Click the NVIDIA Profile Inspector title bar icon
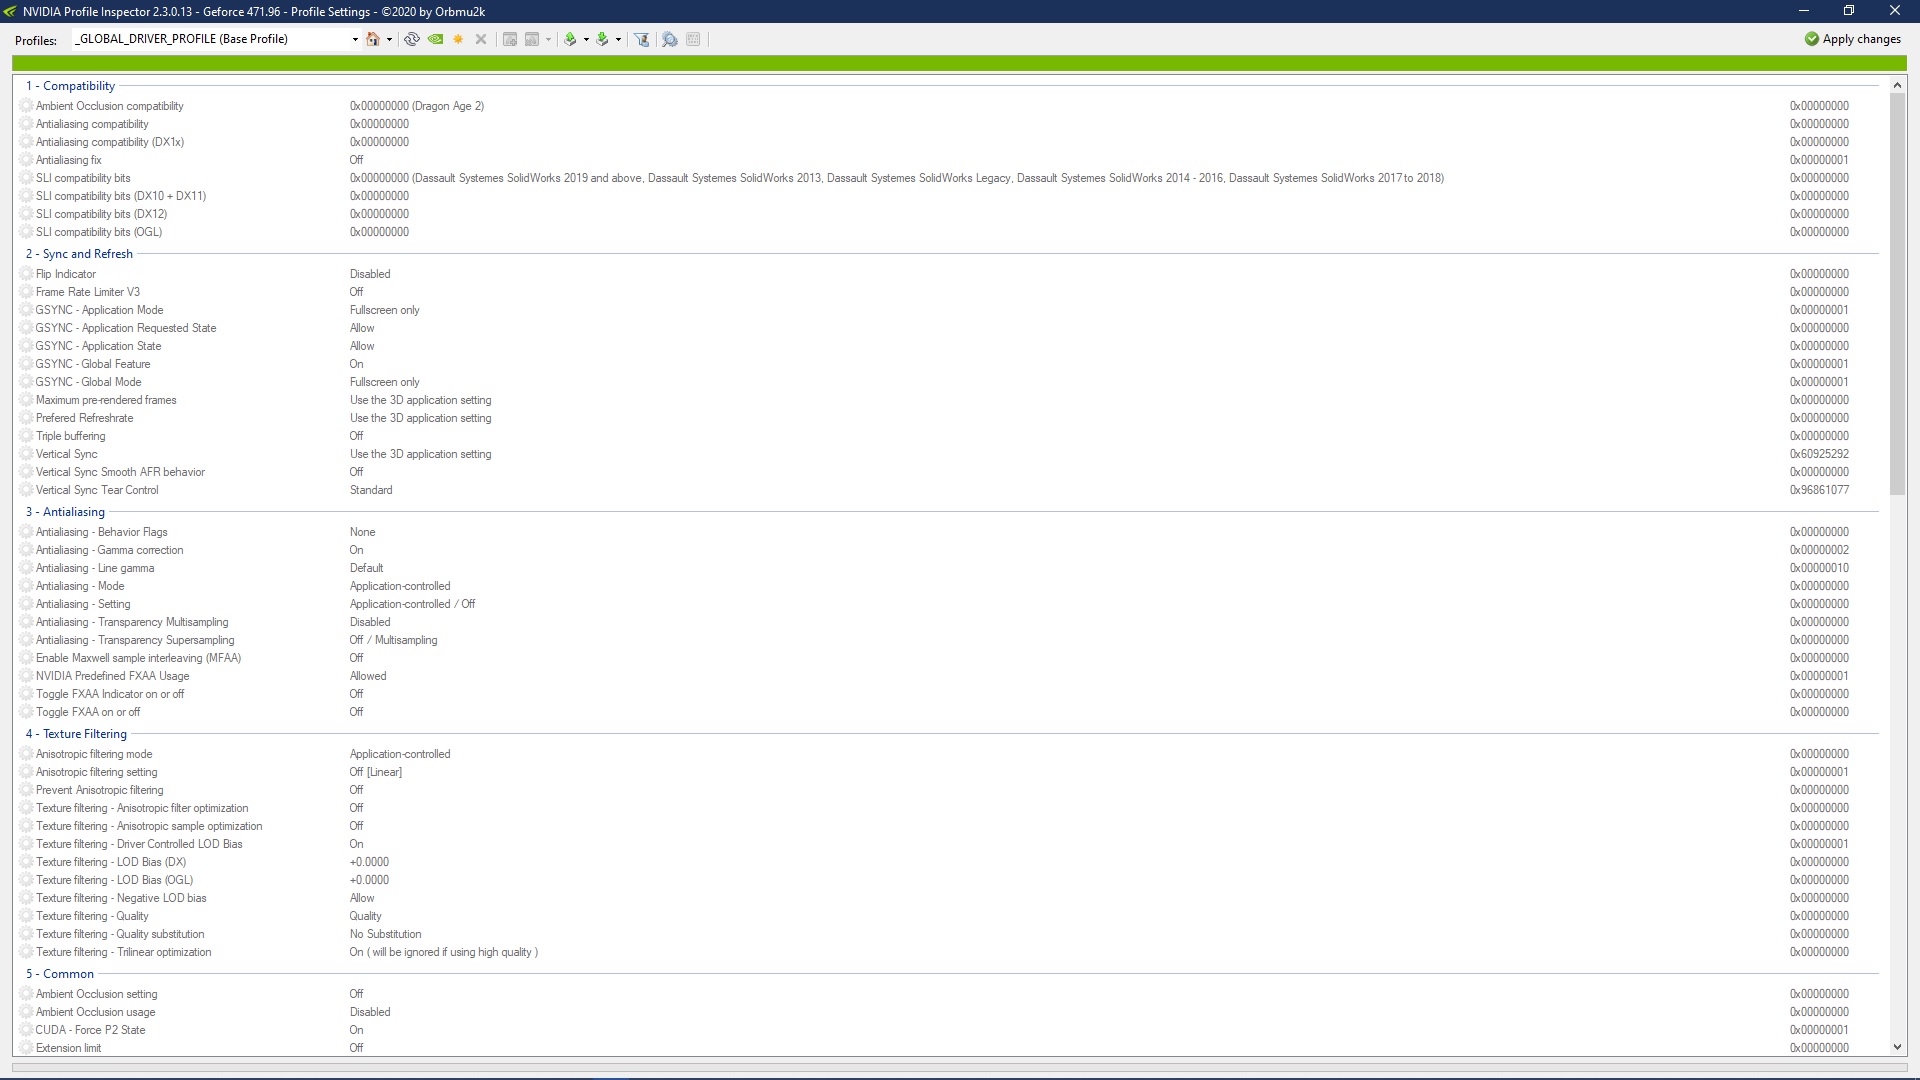This screenshot has width=1920, height=1080. (x=10, y=11)
